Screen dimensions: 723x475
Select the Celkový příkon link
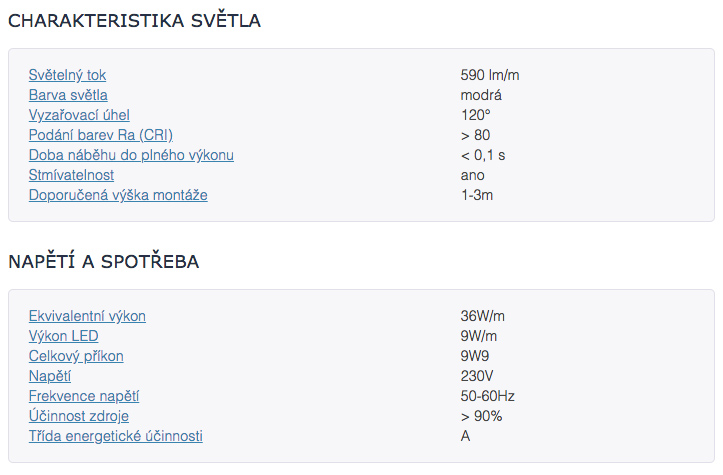tap(76, 356)
